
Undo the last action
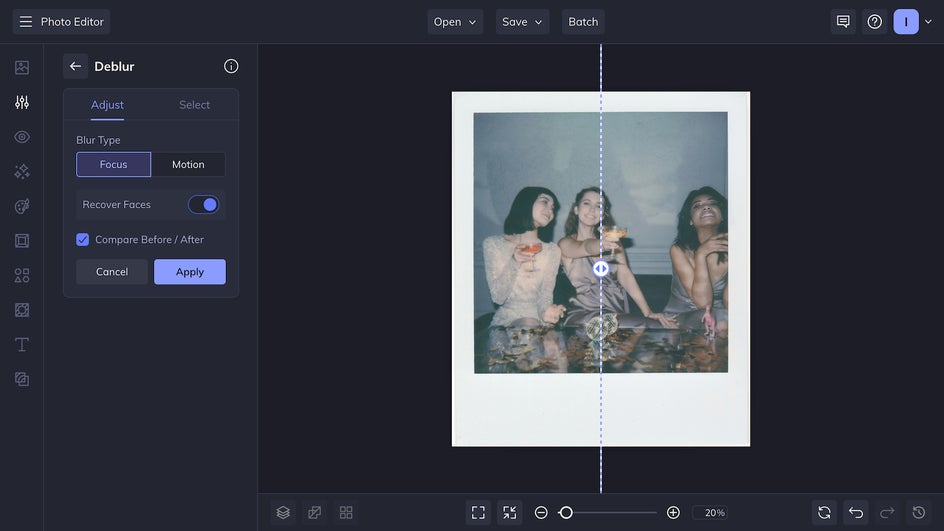[x=856, y=512]
